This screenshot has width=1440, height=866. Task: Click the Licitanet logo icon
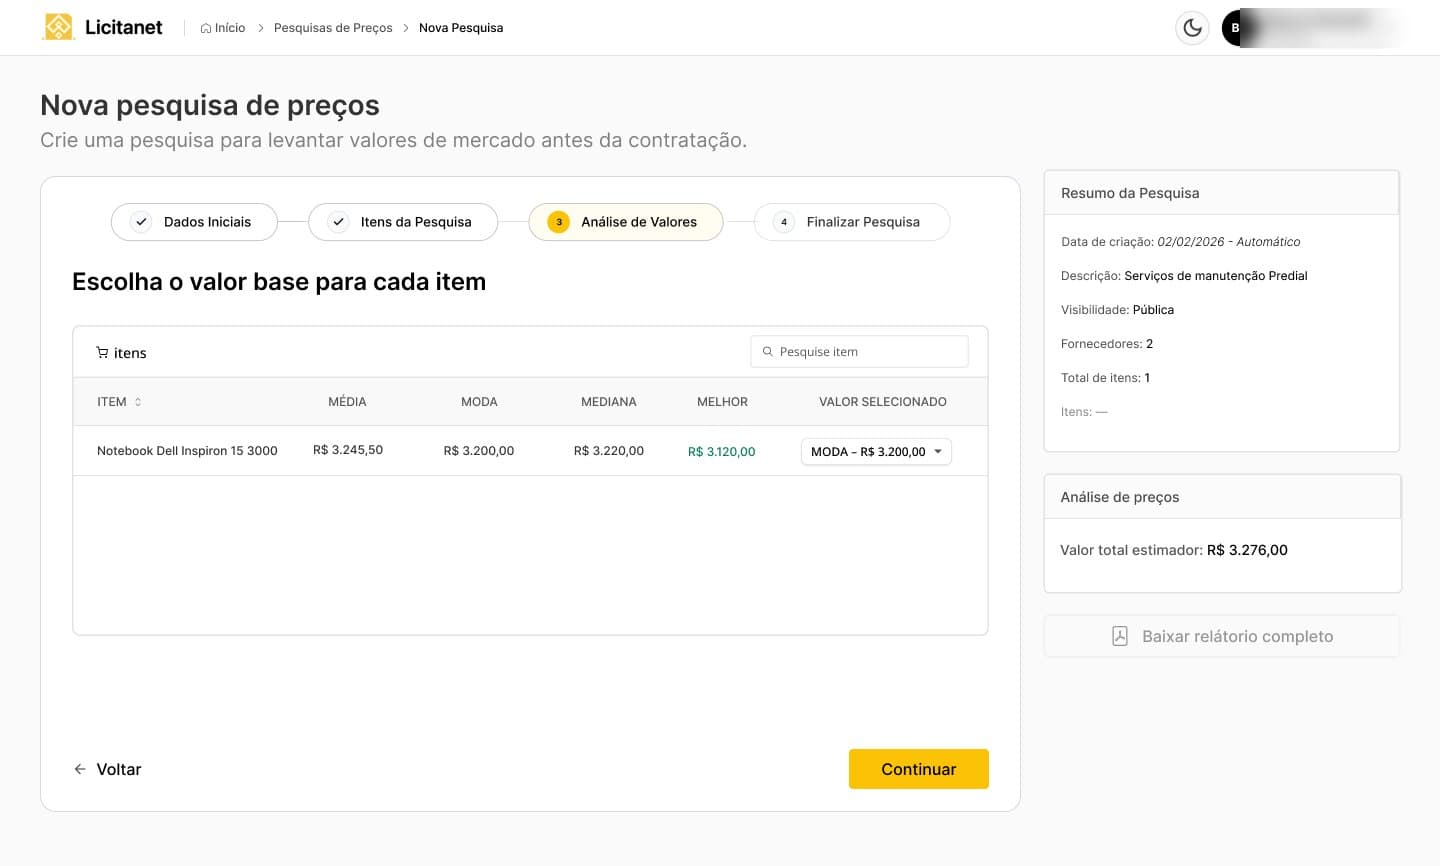pyautogui.click(x=59, y=27)
